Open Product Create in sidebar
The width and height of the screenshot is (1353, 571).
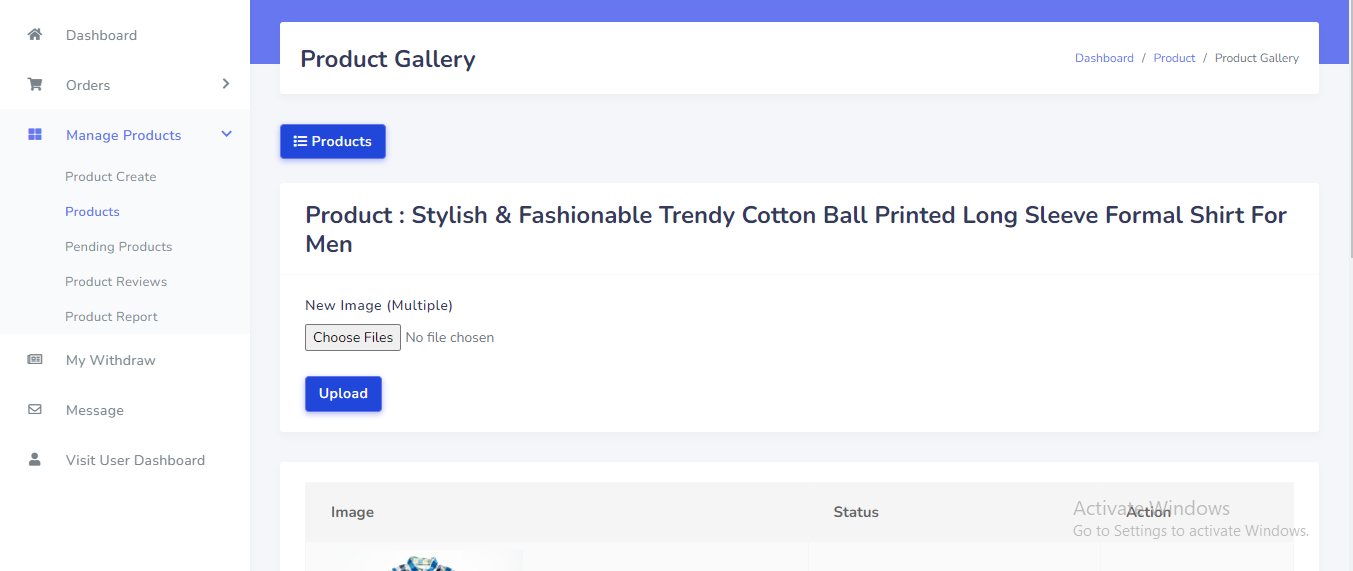(x=111, y=177)
